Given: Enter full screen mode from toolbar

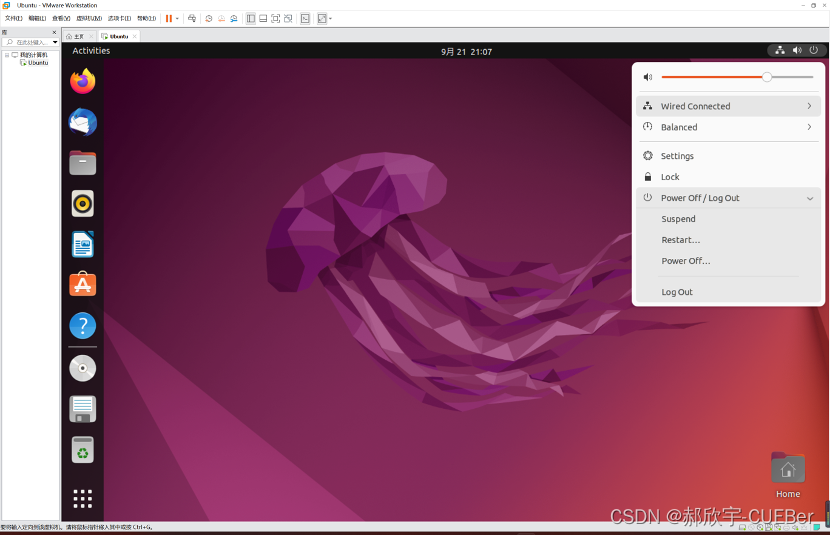Looking at the screenshot, I should click(276, 19).
